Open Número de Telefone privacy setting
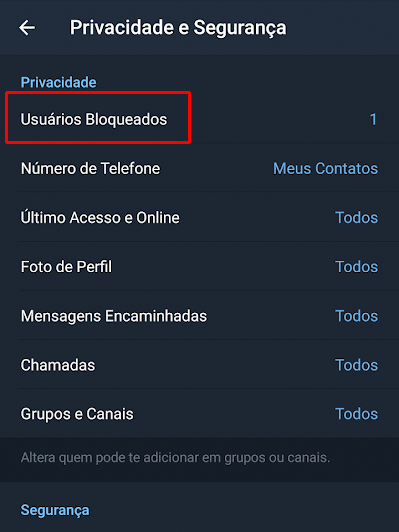This screenshot has height=532, width=399. tap(200, 168)
